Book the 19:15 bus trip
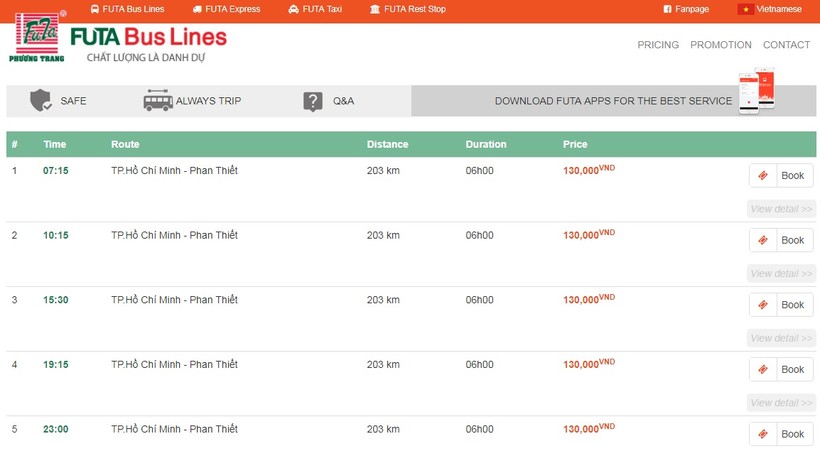This screenshot has height=451, width=820. click(x=781, y=370)
